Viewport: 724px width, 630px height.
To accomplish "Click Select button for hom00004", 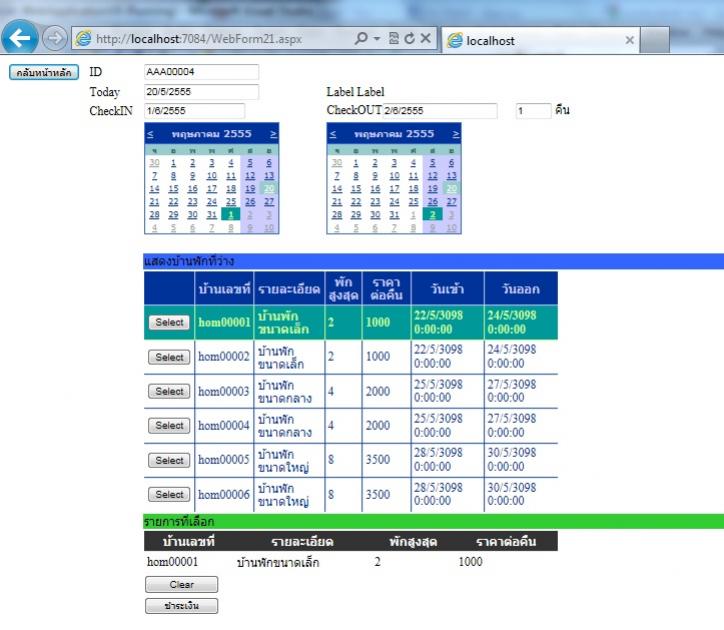I will click(169, 425).
